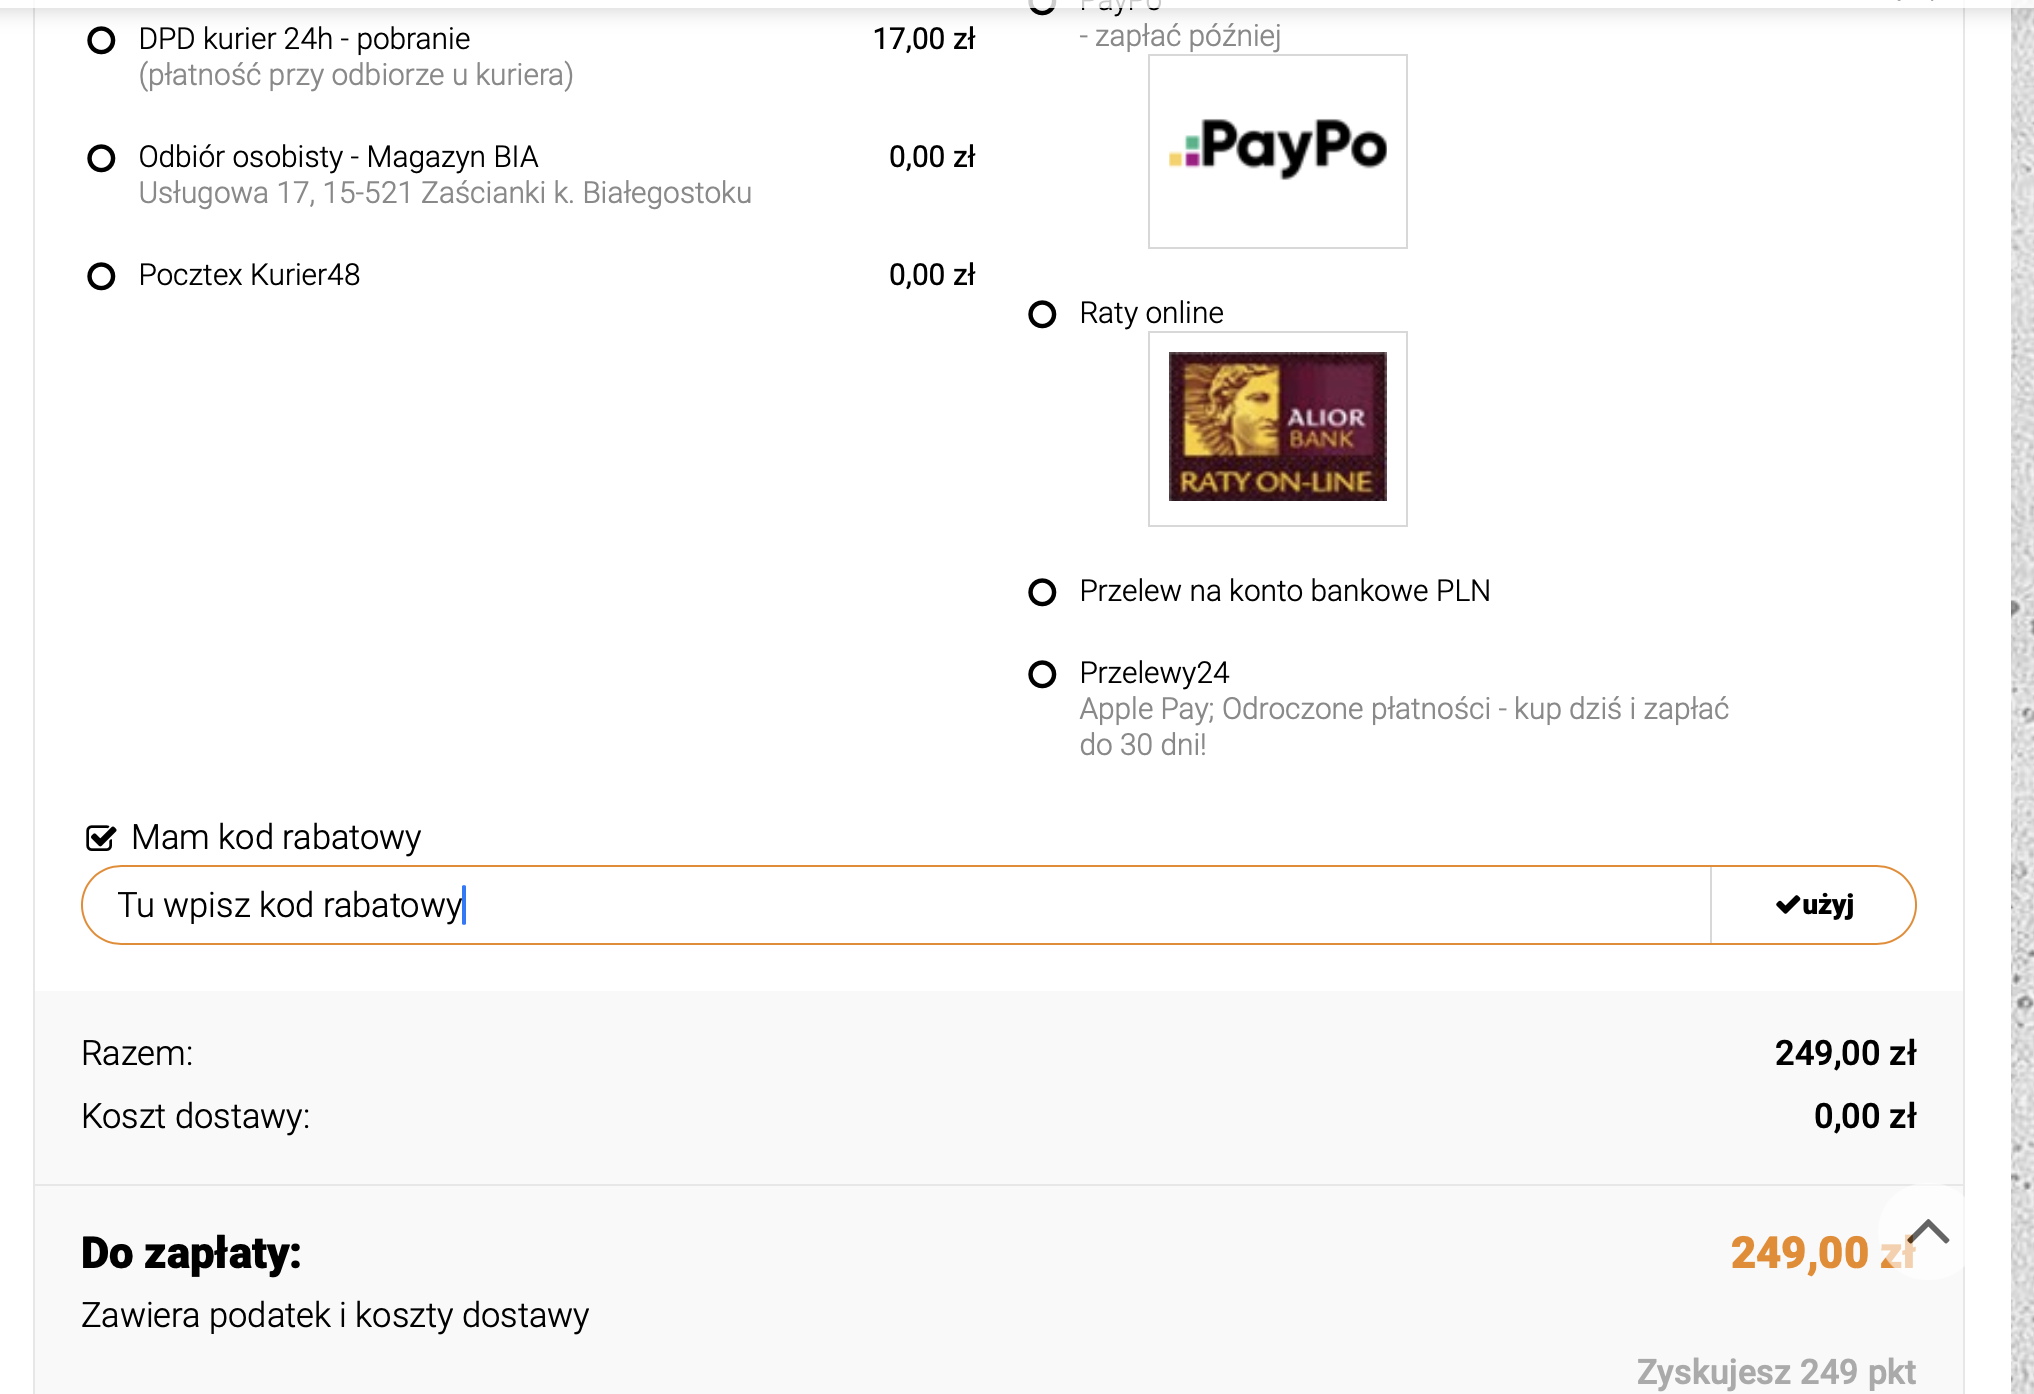Click Odbiór osobisty address text Usługowa 17

coord(445,192)
